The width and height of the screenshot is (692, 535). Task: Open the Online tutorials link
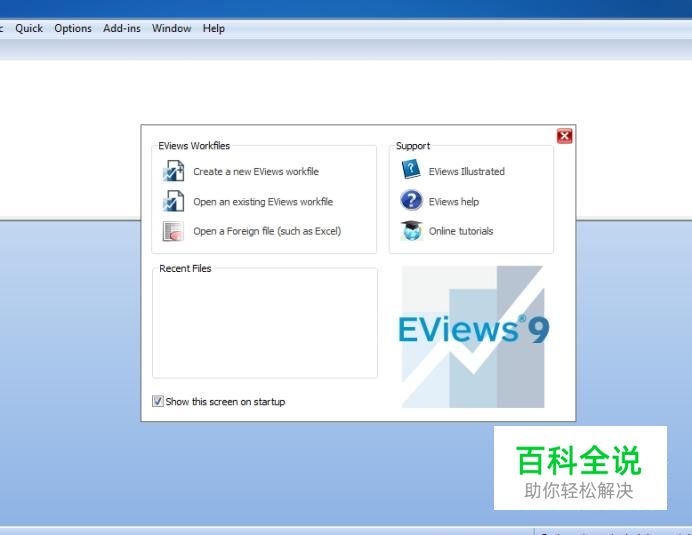tap(461, 231)
